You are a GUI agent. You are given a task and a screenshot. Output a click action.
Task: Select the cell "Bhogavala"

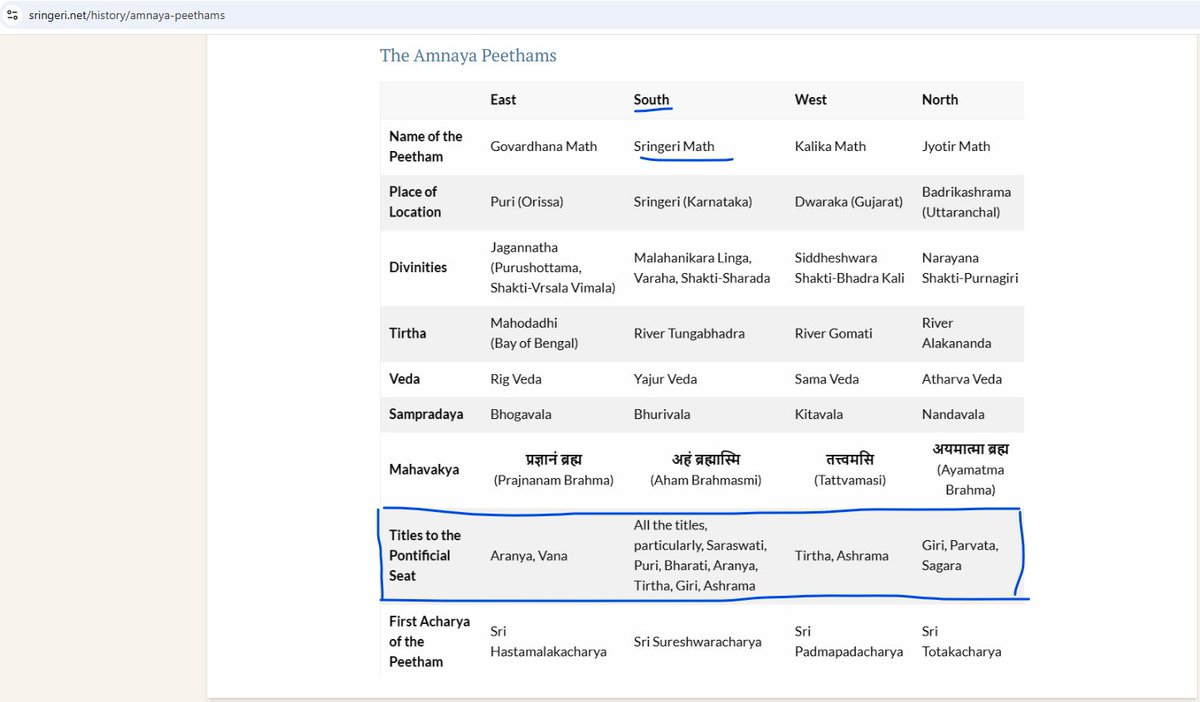click(x=521, y=414)
